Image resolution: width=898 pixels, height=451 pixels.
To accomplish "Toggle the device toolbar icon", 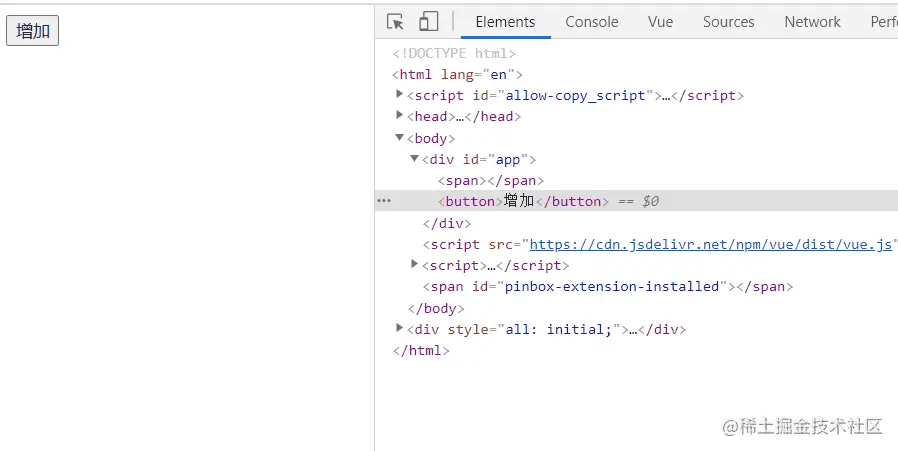I will point(428,22).
